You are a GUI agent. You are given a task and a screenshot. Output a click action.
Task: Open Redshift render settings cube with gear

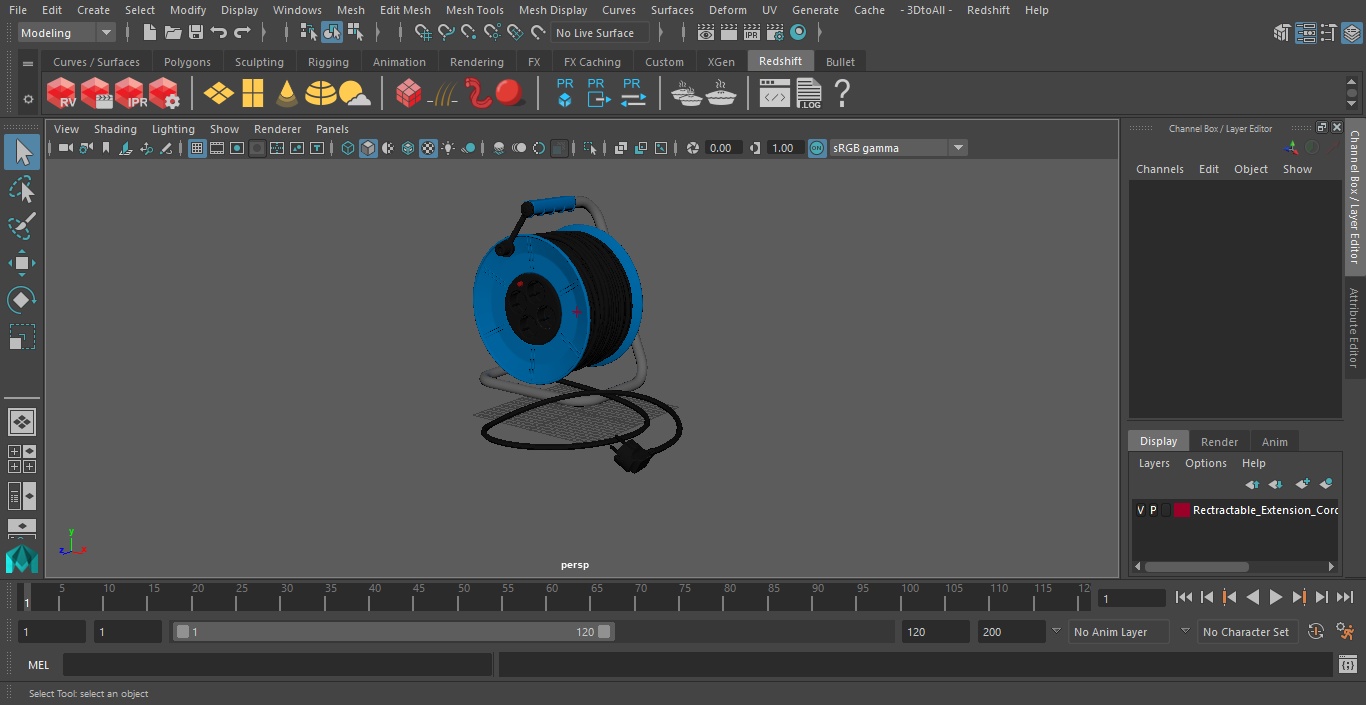[x=164, y=94]
